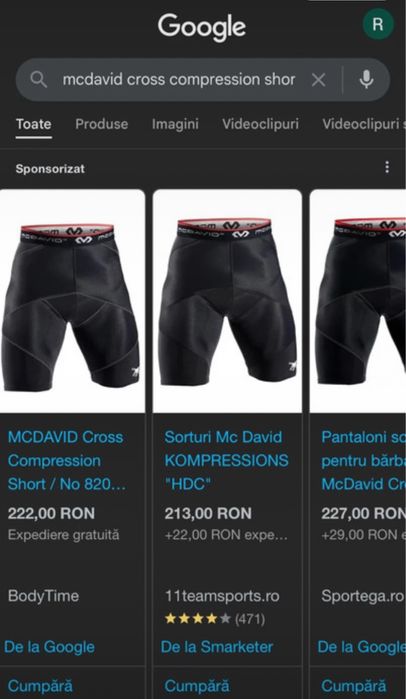Go to the Google logo homepage
The height and width of the screenshot is (699, 406).
point(202,27)
